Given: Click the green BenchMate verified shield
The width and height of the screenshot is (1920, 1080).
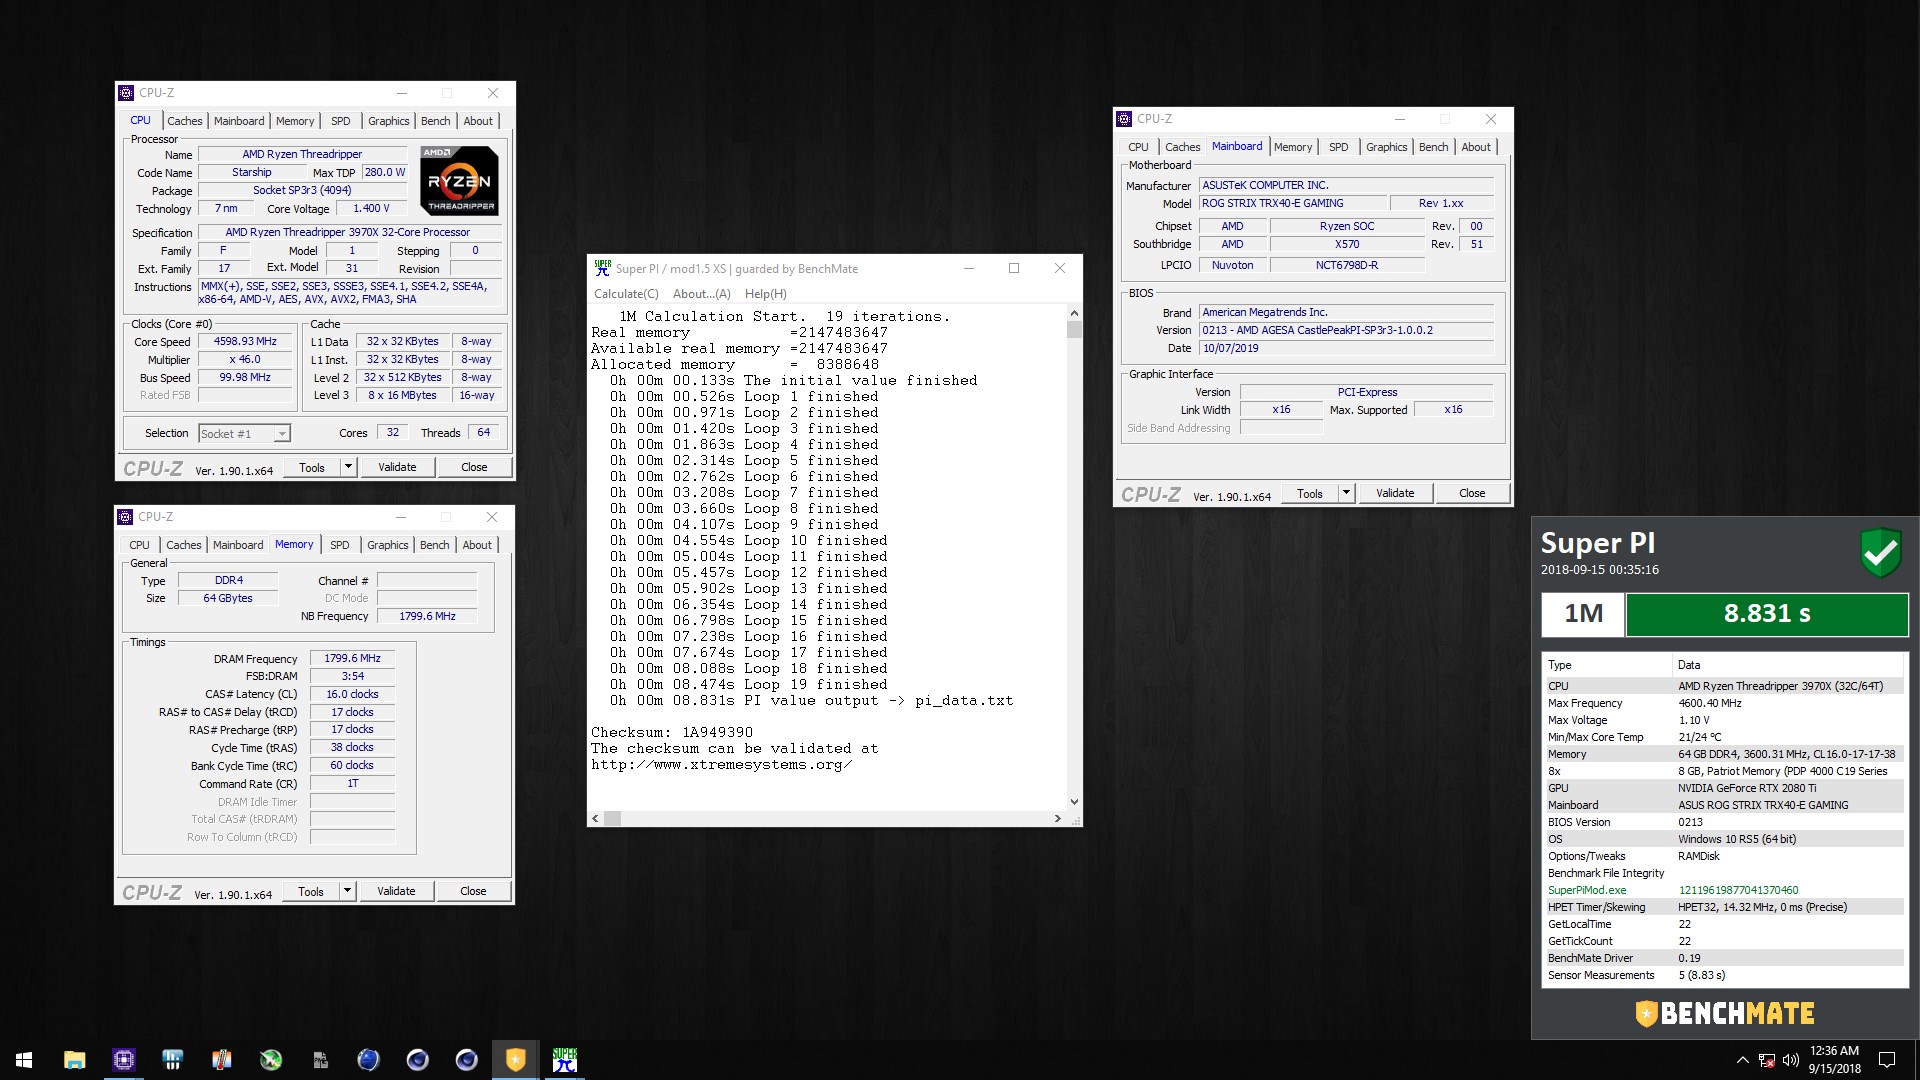Looking at the screenshot, I should tap(1880, 552).
